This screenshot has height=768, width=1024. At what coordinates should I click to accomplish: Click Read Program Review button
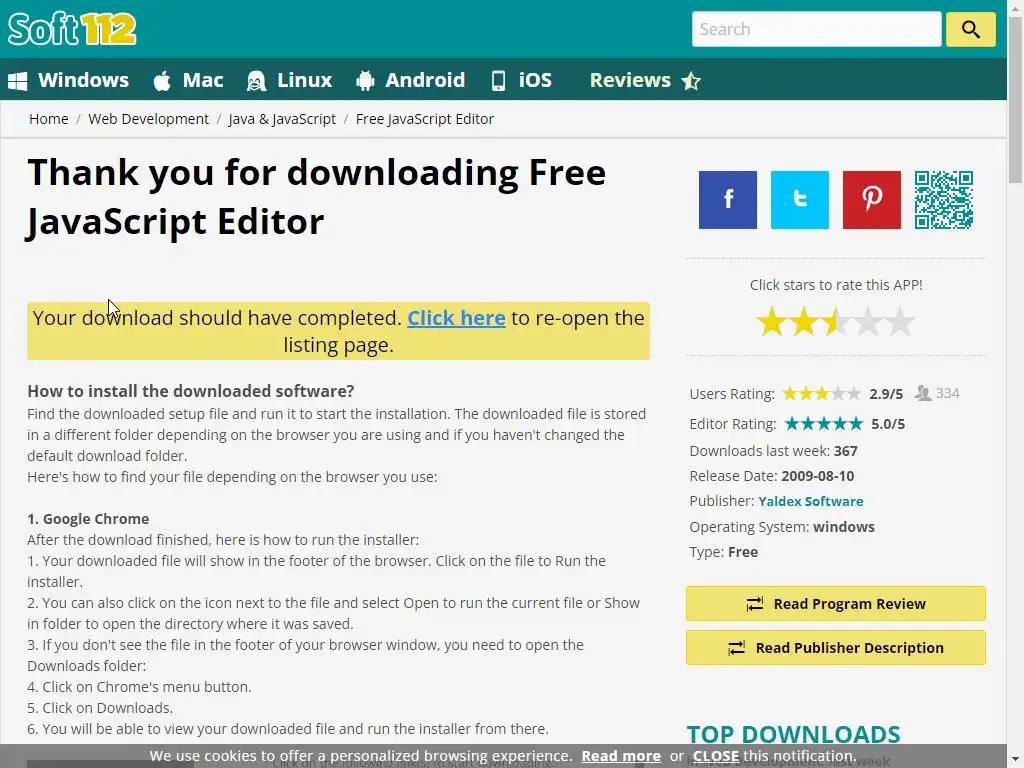835,603
